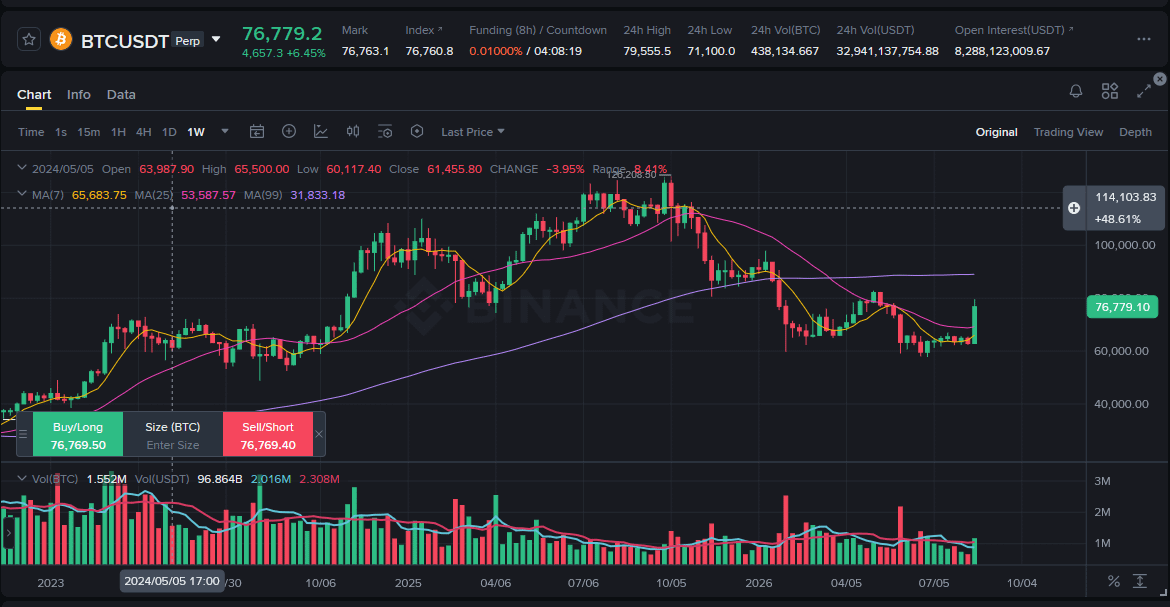Select the 15m interval
Image resolution: width=1170 pixels, height=607 pixels.
(x=89, y=132)
